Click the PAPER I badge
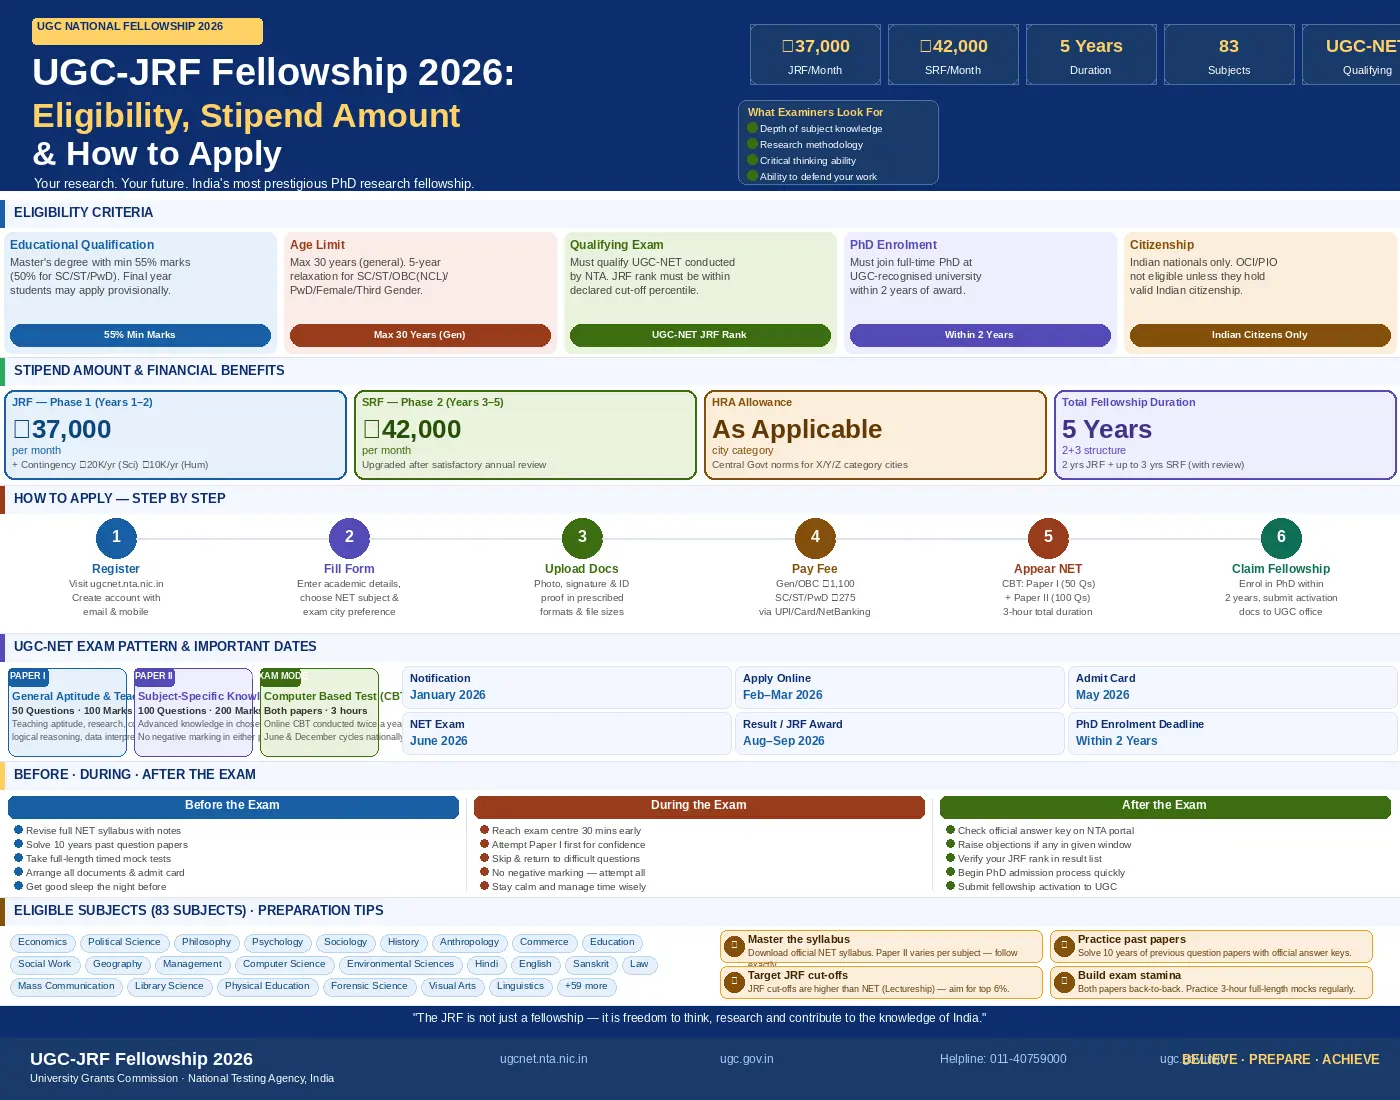The height and width of the screenshot is (1100, 1400). point(28,677)
